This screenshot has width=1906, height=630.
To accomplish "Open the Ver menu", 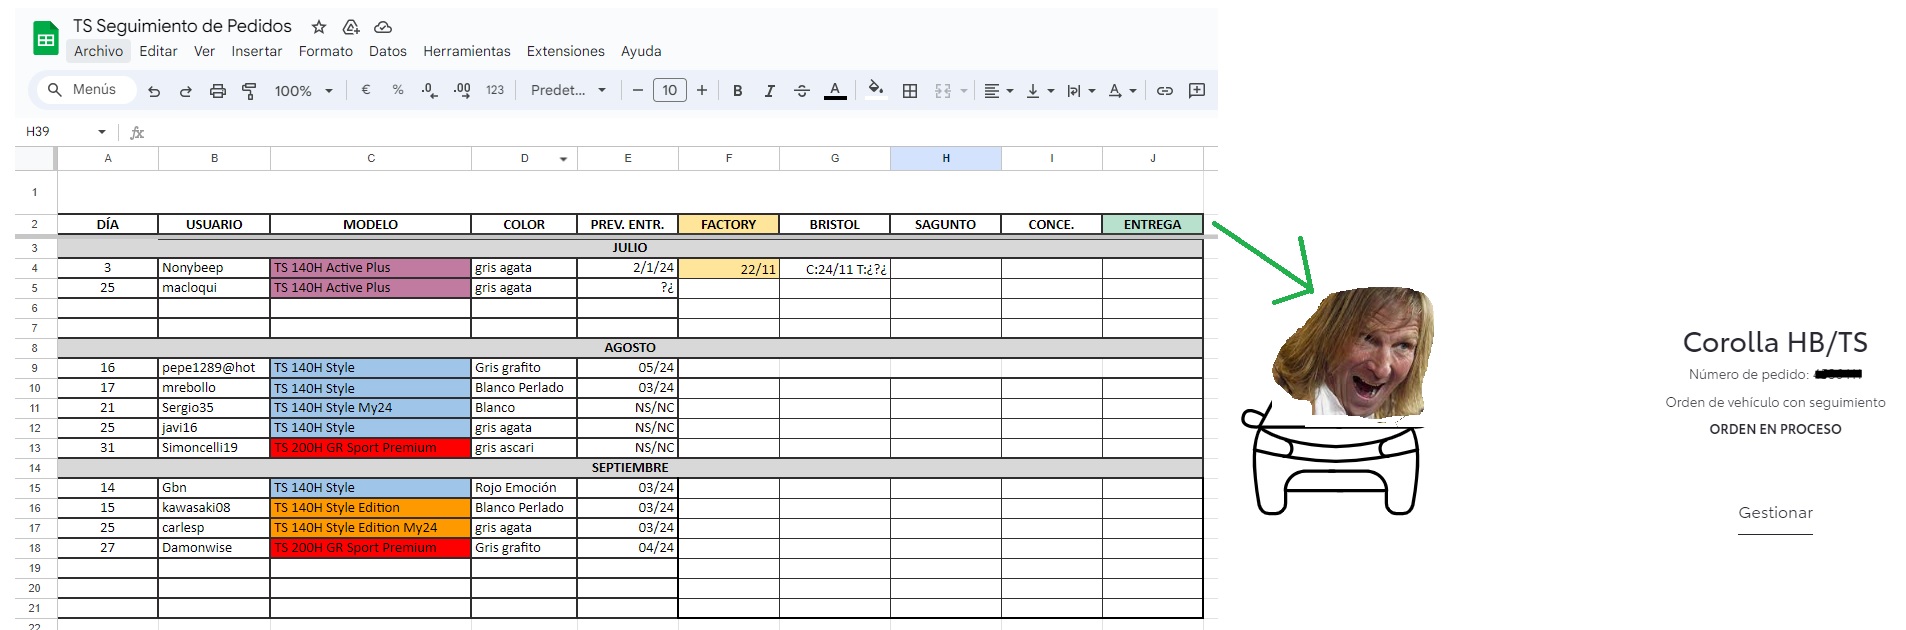I will 204,51.
